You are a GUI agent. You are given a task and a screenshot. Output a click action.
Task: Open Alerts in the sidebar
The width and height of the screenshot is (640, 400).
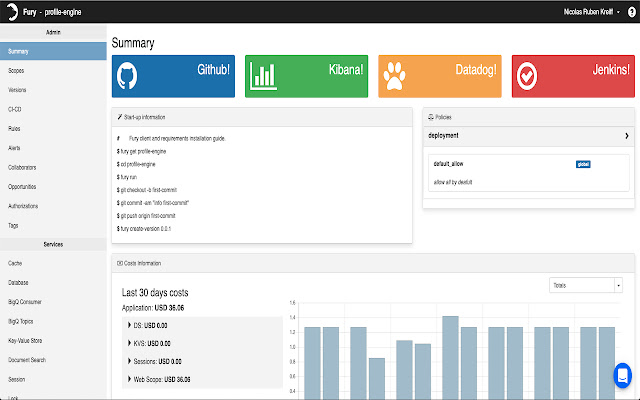(53, 148)
